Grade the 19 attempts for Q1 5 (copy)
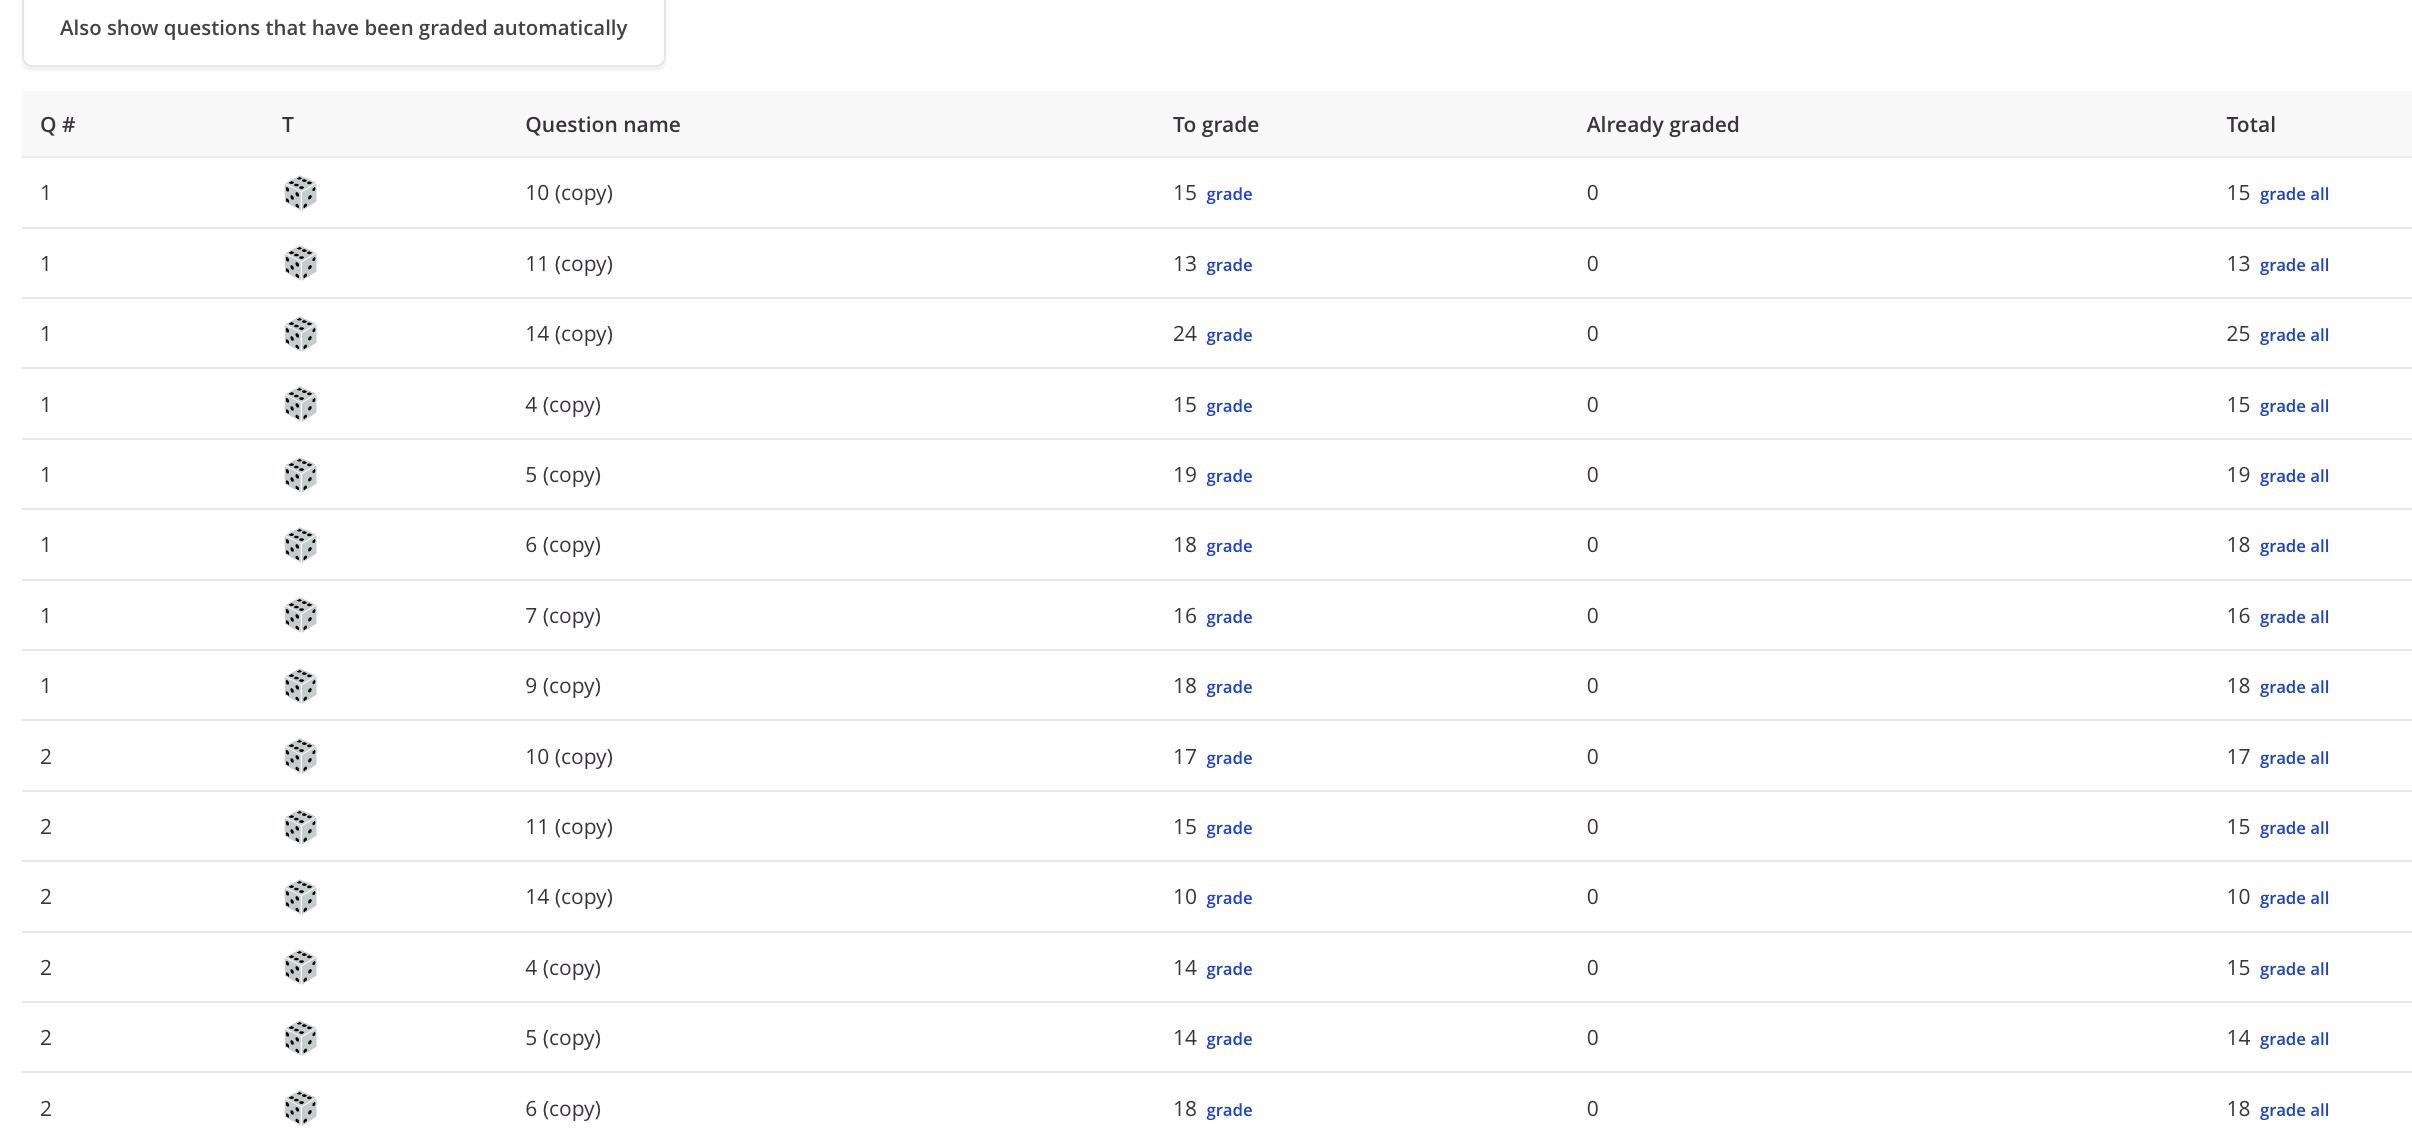 (x=1229, y=476)
